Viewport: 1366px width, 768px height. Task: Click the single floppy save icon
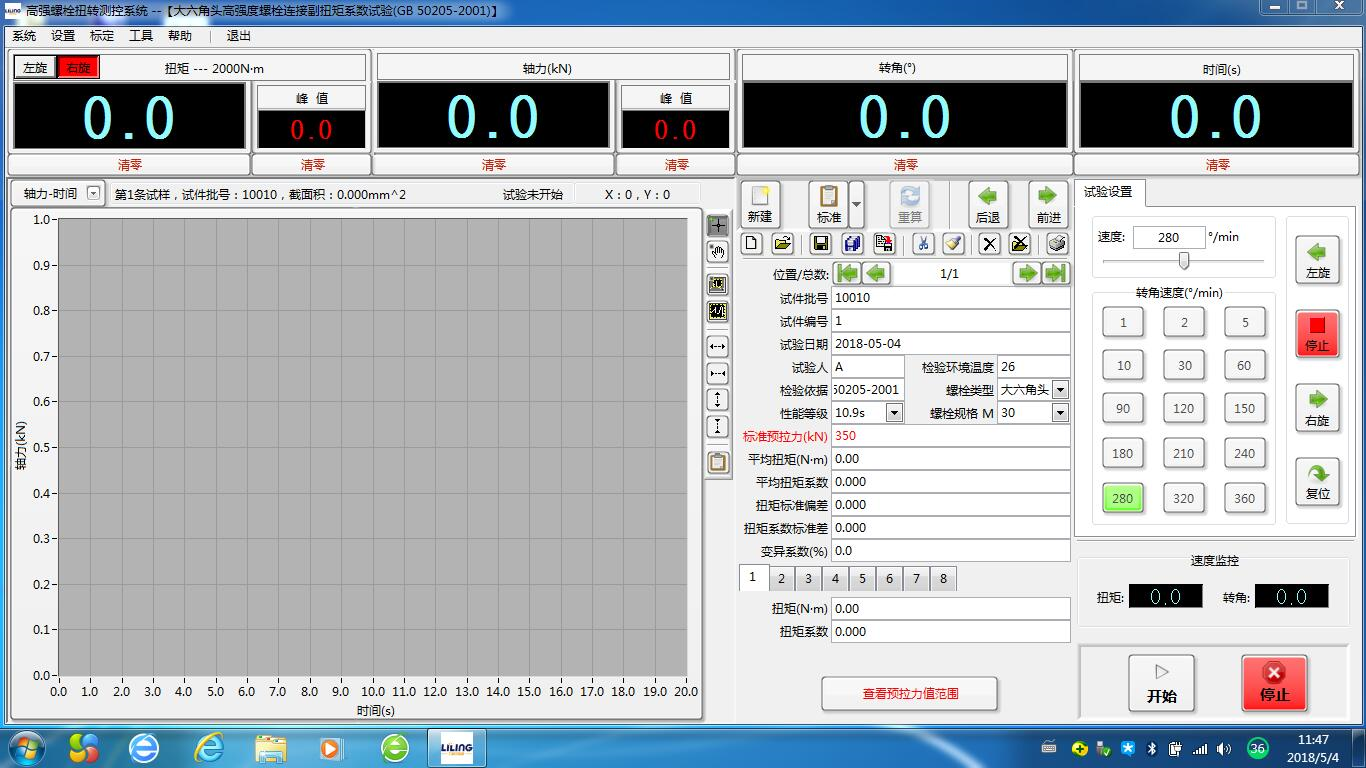(820, 243)
